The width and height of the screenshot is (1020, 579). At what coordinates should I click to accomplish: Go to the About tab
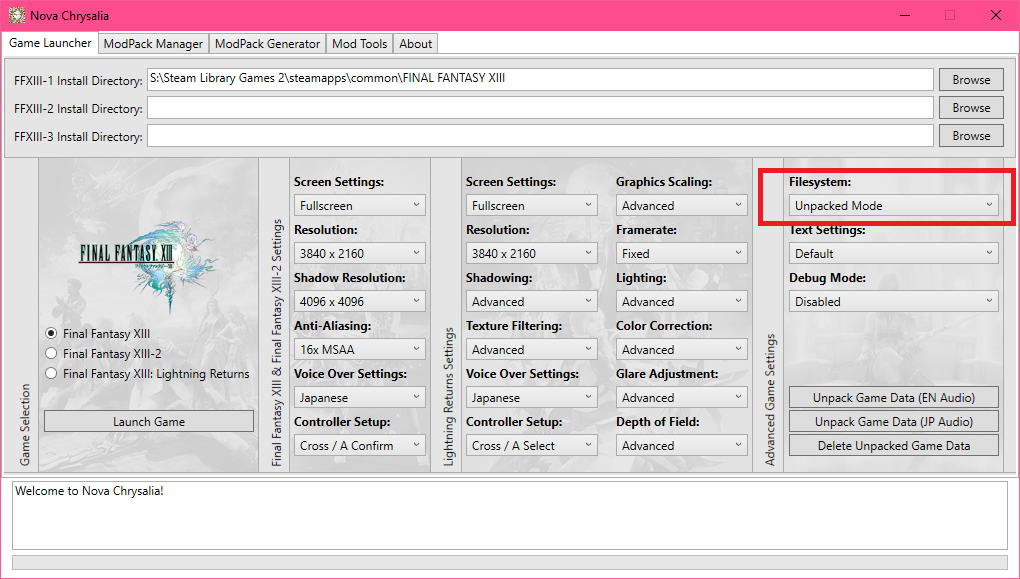click(415, 44)
